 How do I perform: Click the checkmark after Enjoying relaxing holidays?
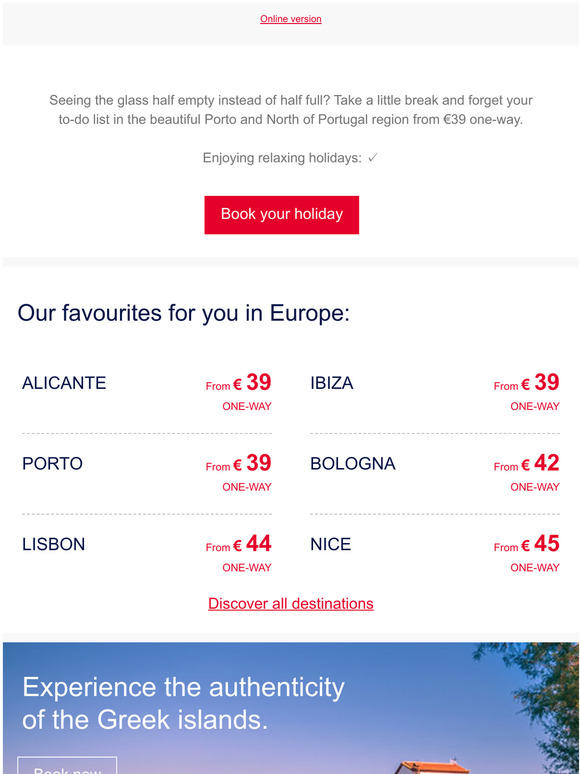(373, 157)
